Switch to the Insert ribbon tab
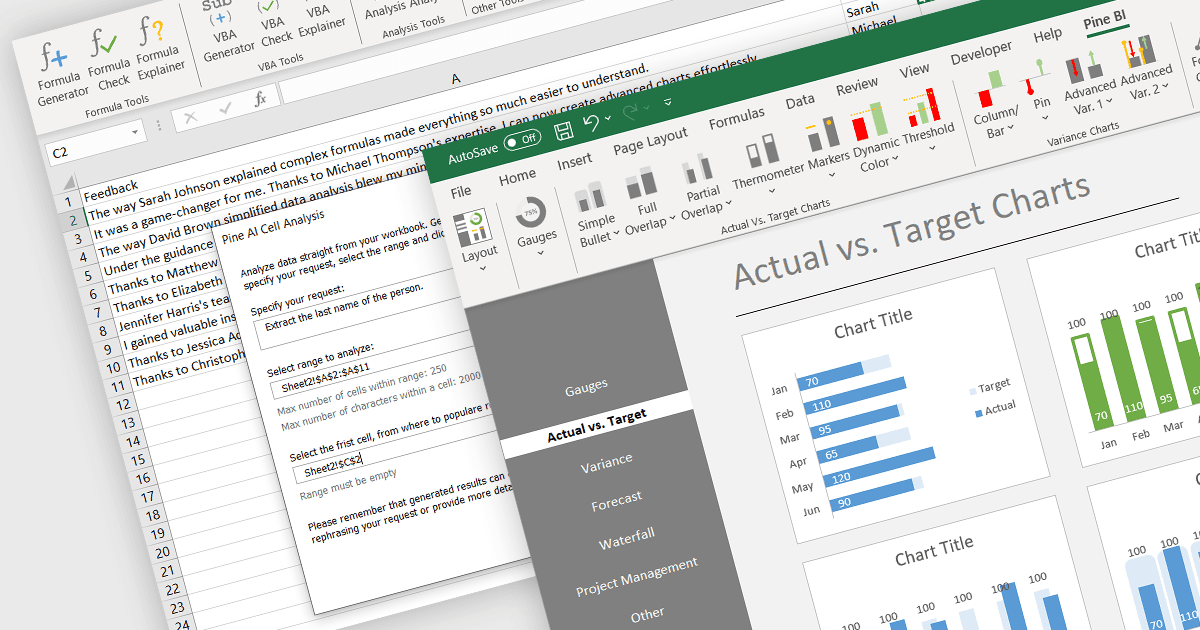This screenshot has width=1200, height=630. 575,160
